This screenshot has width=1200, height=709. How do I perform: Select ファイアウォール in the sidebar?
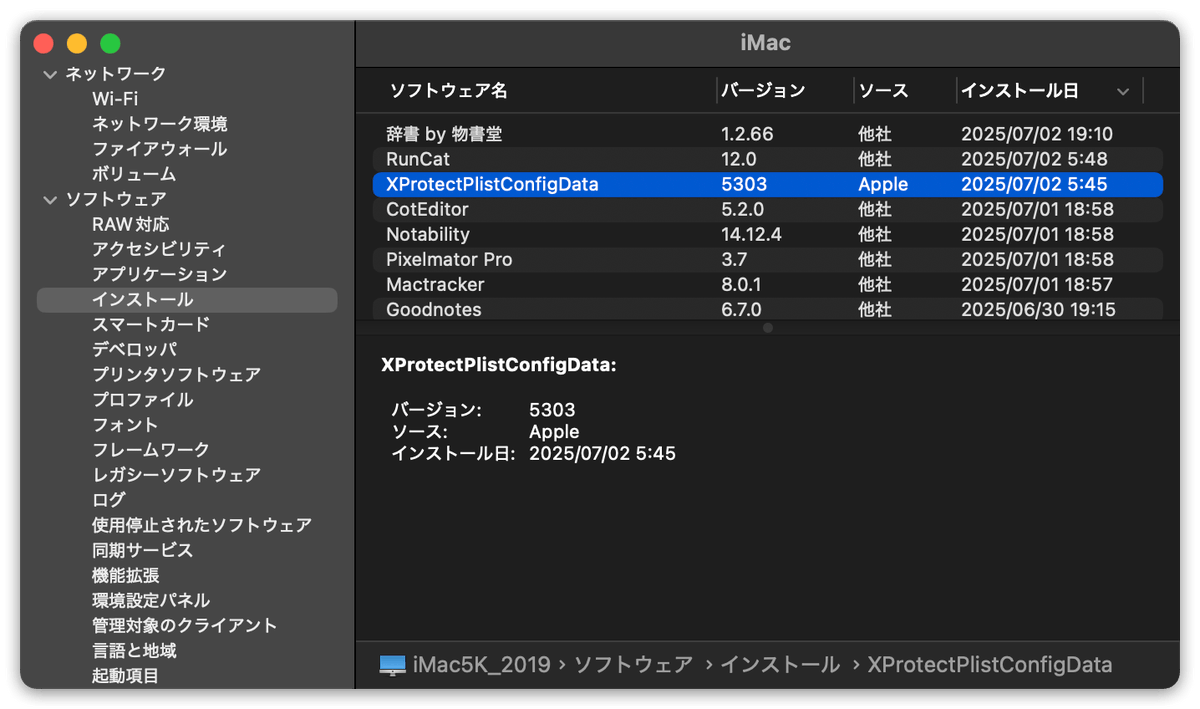(160, 149)
